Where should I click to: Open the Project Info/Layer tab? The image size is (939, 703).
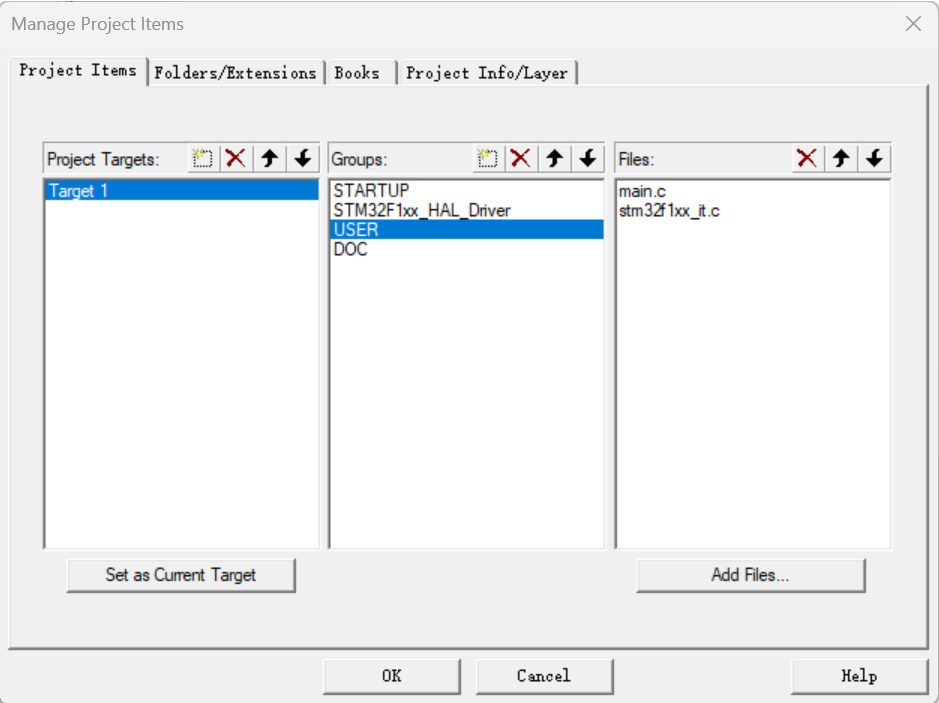(x=487, y=73)
